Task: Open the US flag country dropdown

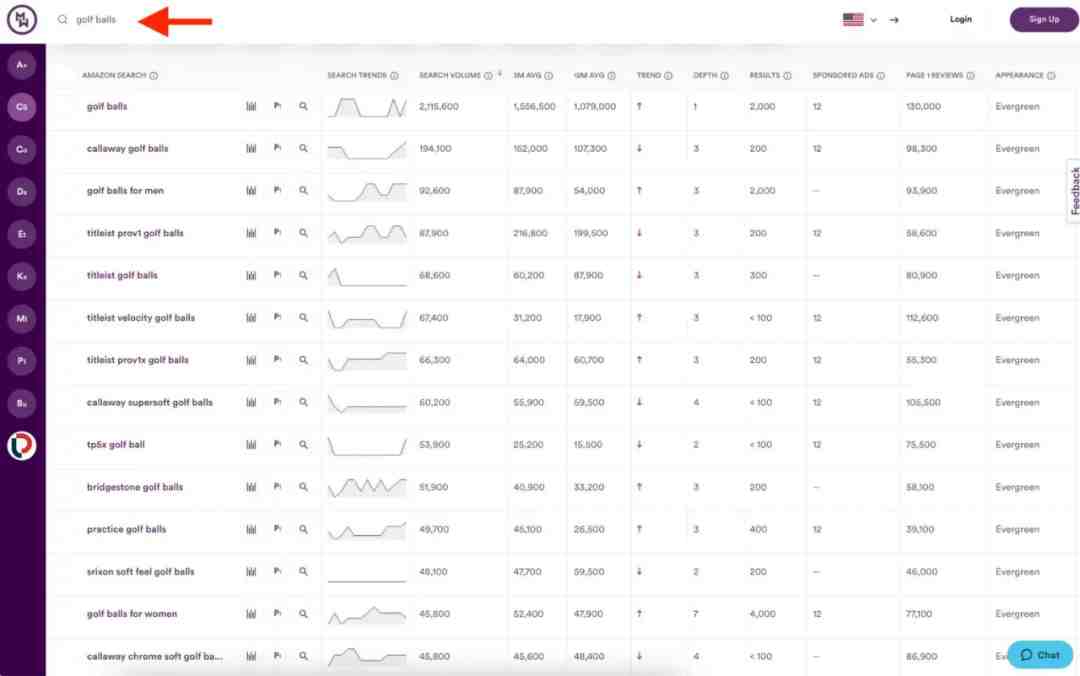Action: coord(860,20)
